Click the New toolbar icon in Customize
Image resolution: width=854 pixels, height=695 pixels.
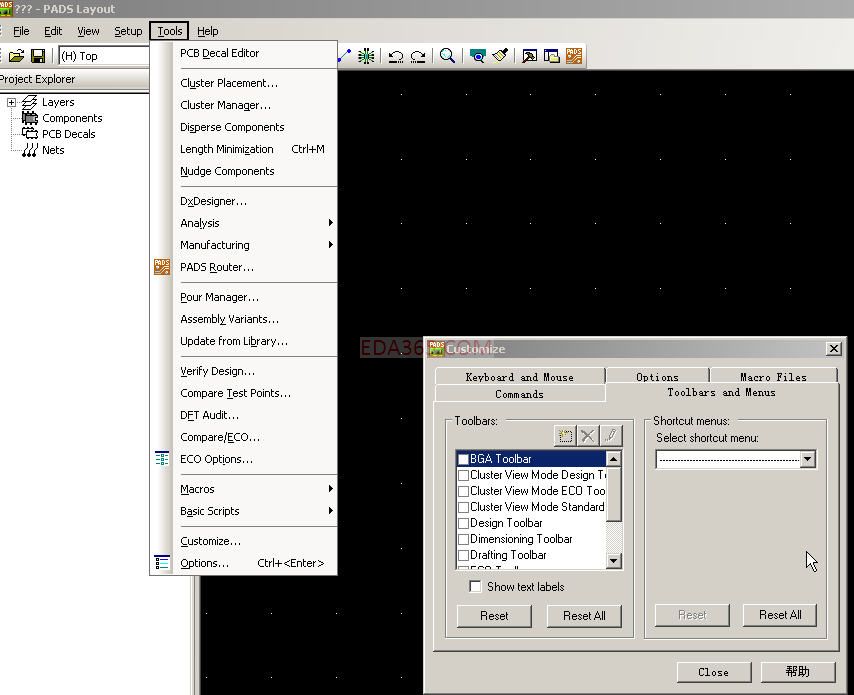[565, 436]
